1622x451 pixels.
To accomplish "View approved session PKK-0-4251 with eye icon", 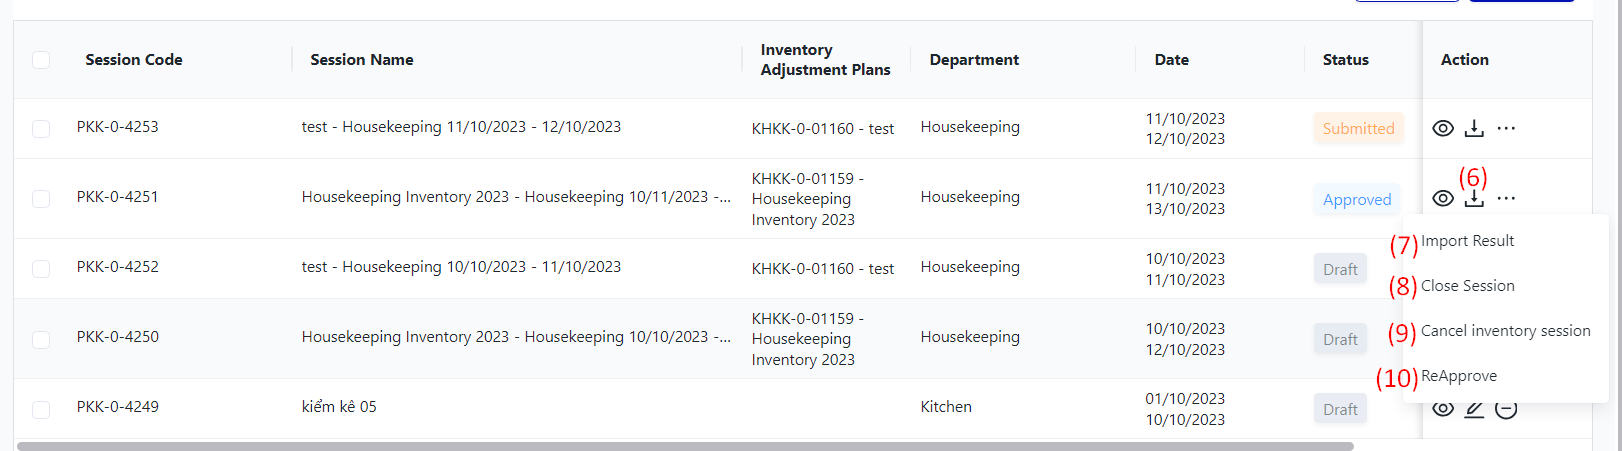I will coord(1442,198).
